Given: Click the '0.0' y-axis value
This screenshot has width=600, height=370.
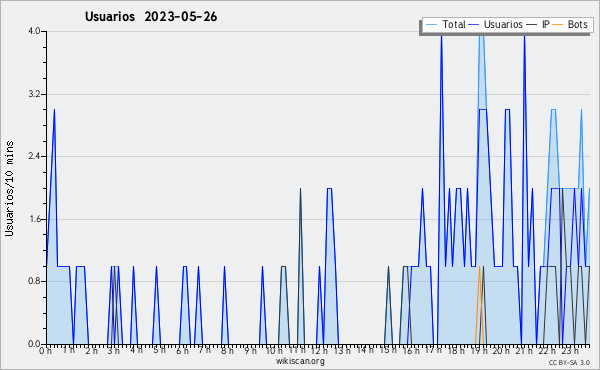Looking at the screenshot, I should tap(34, 344).
